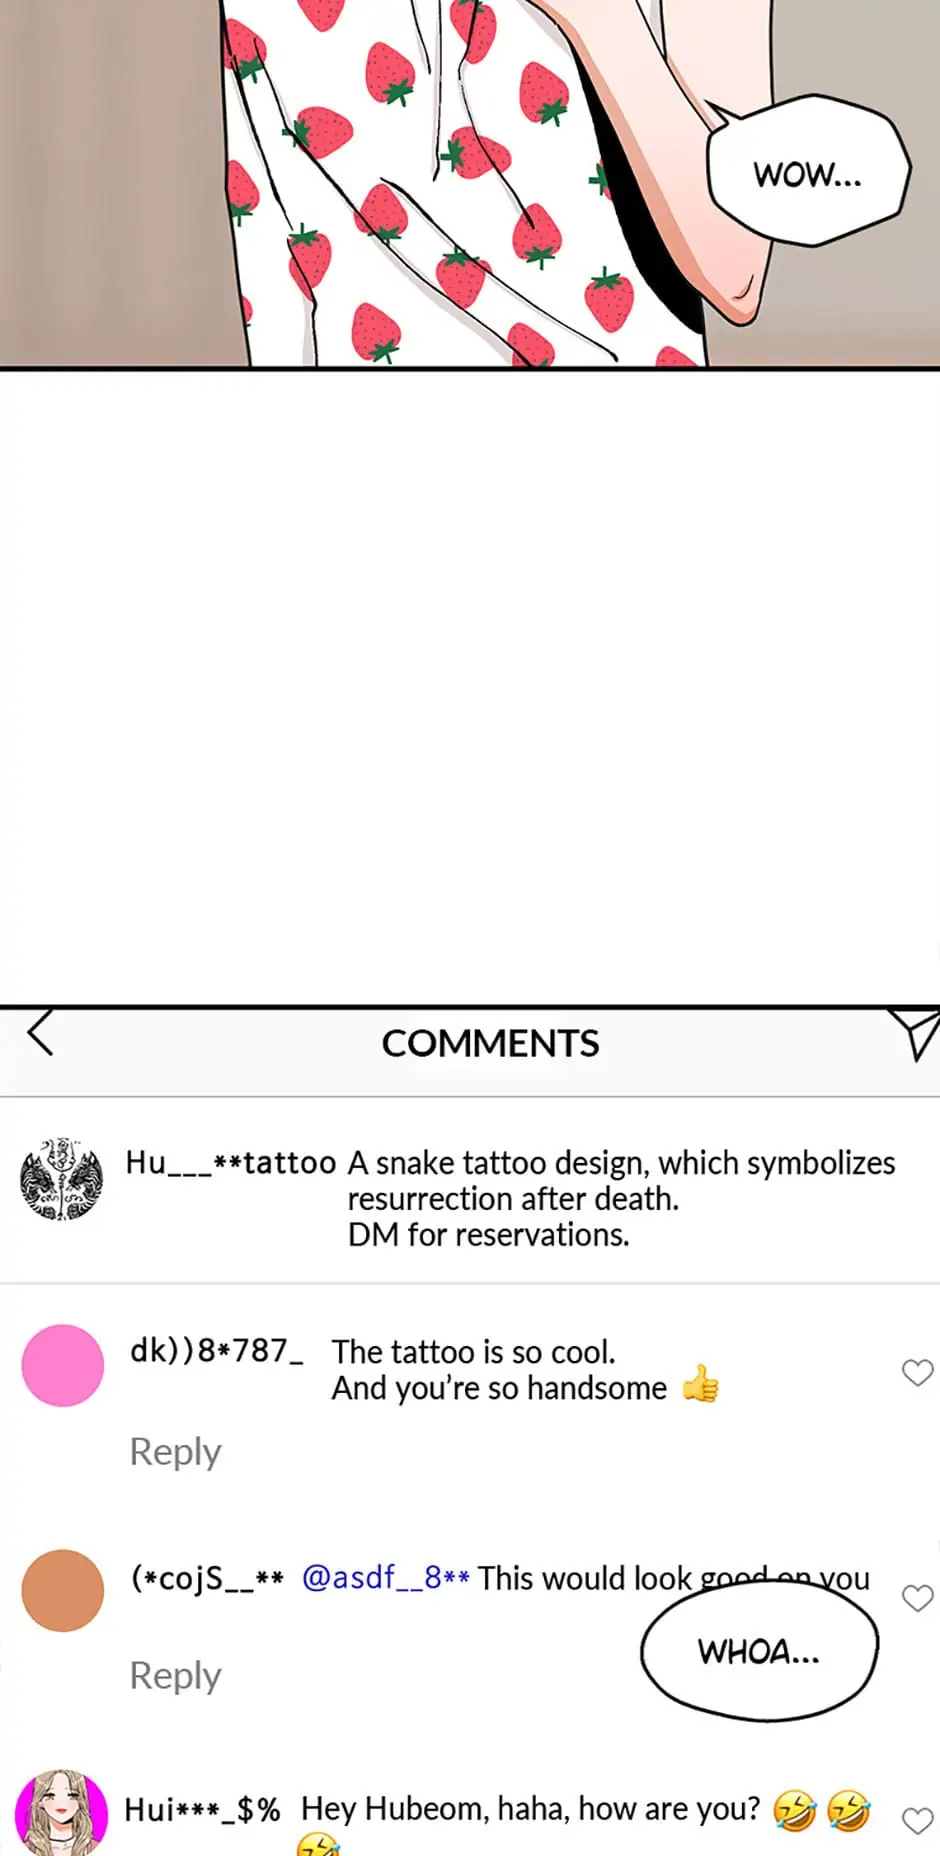The image size is (940, 1856).
Task: Open the orange avatar of (*cojS__**
Action: pos(63,1590)
